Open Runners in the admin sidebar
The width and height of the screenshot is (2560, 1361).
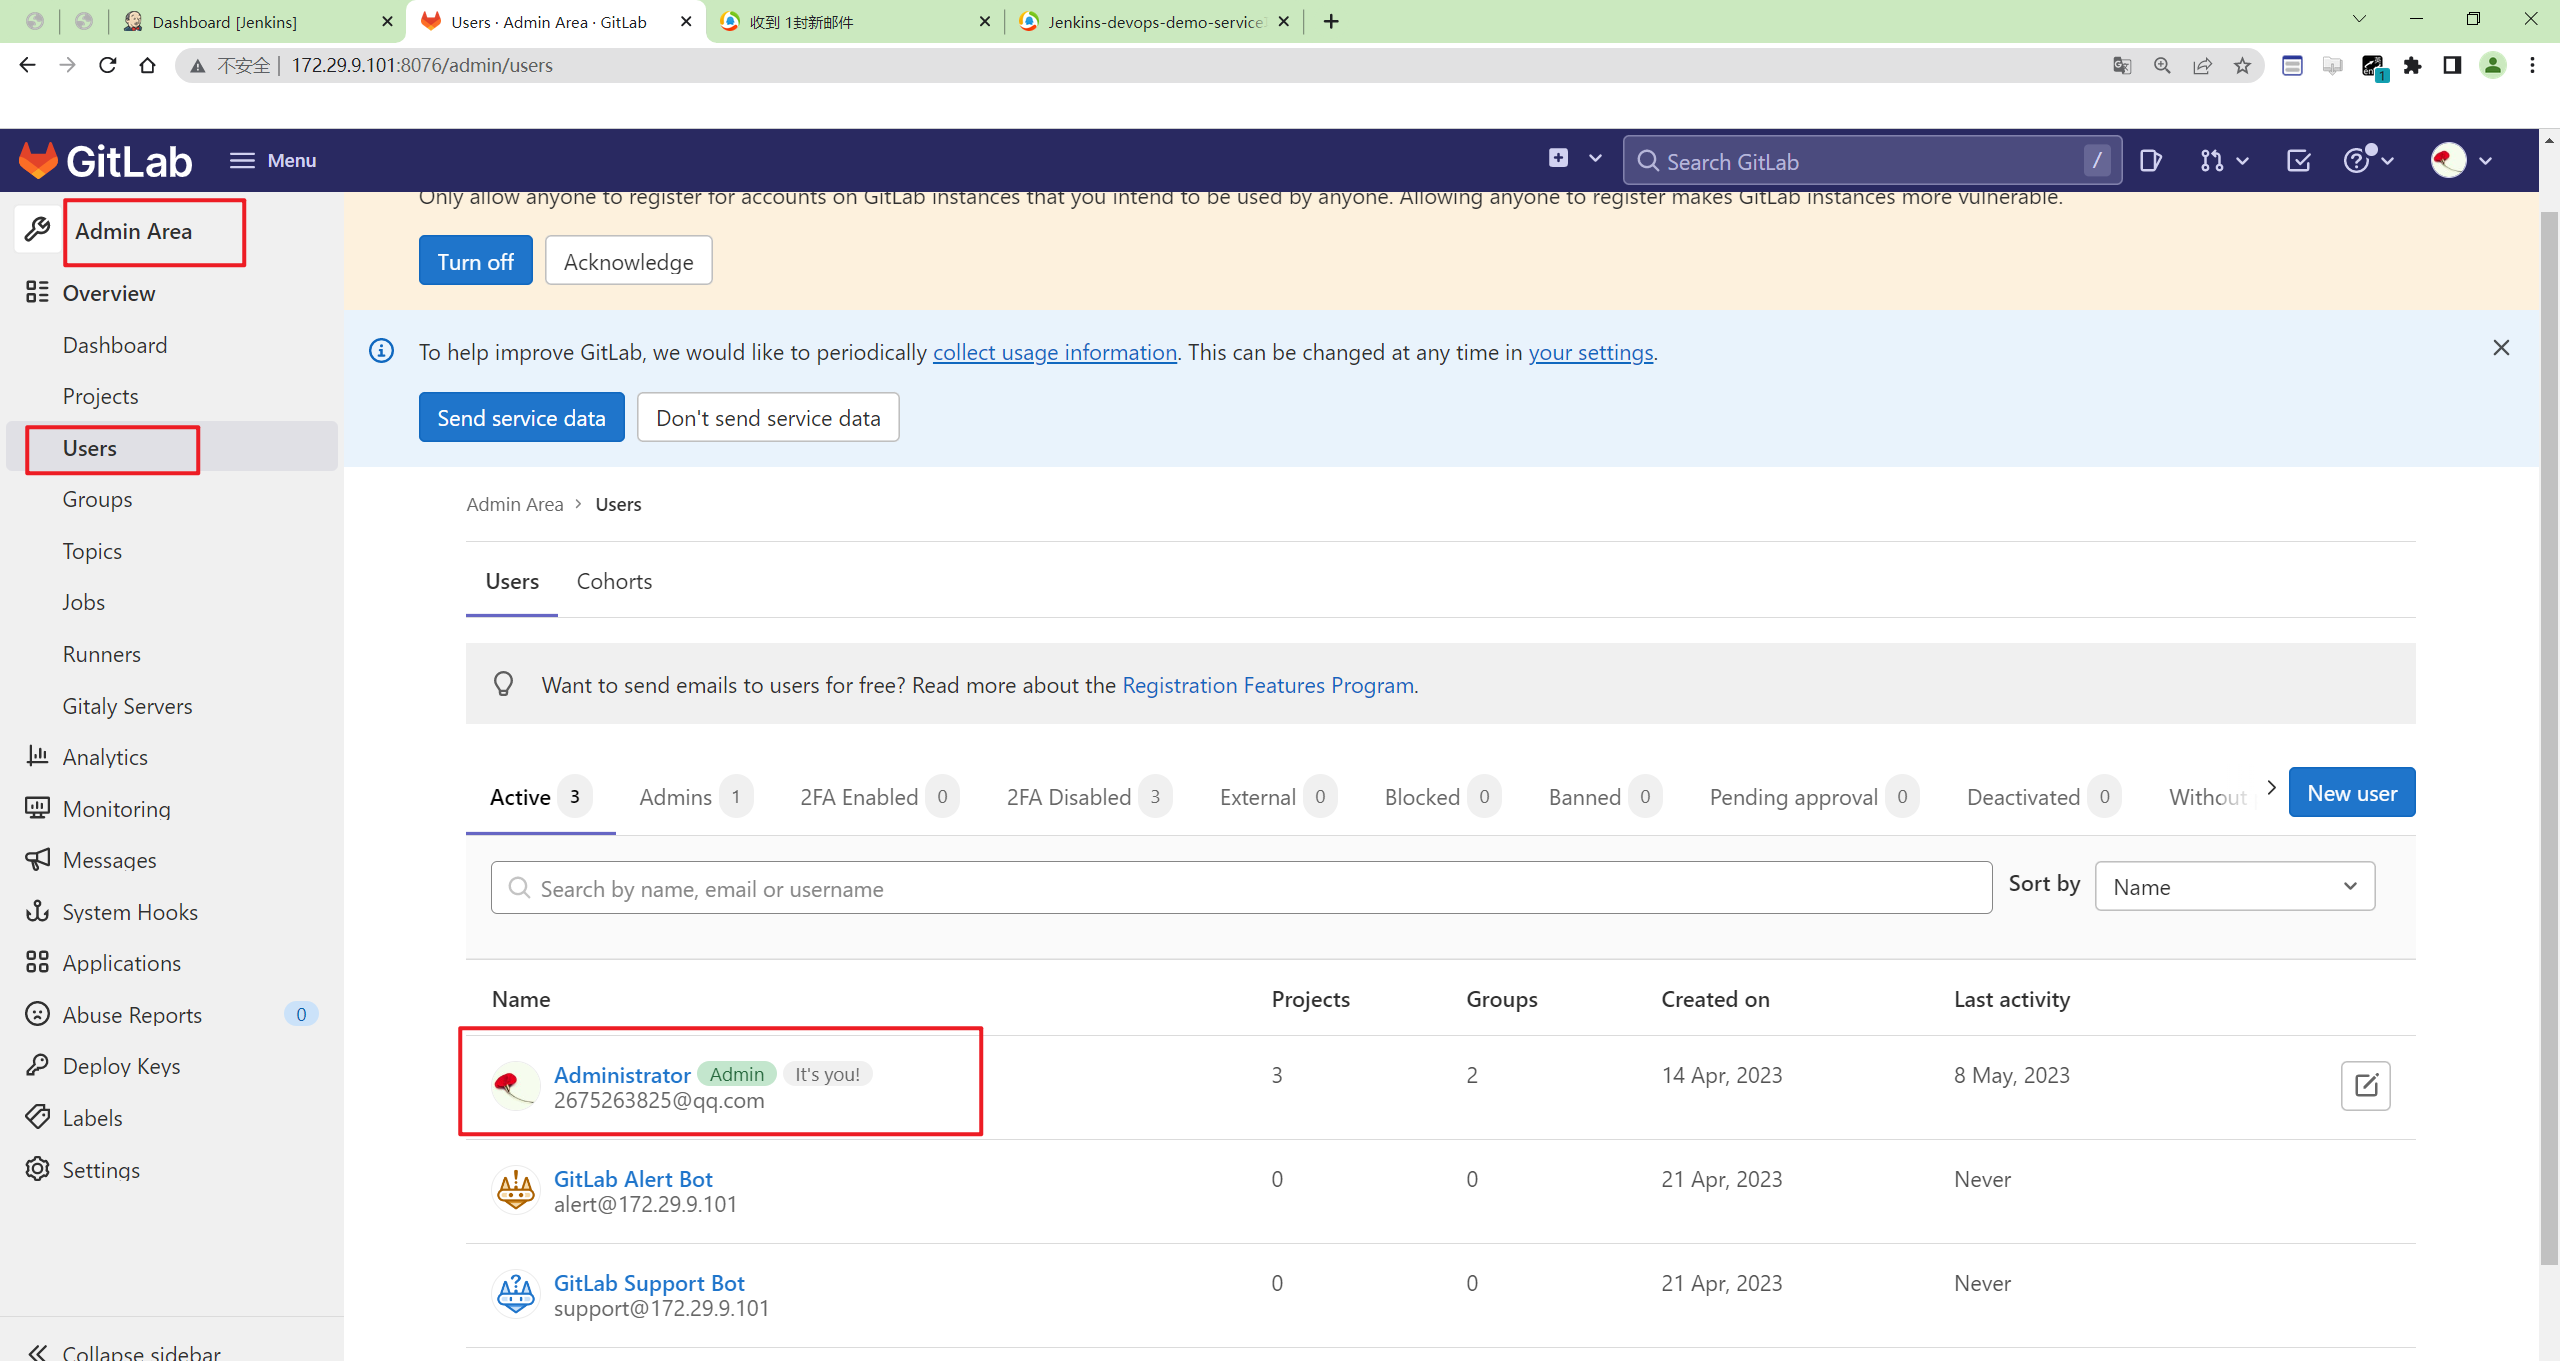[x=102, y=654]
